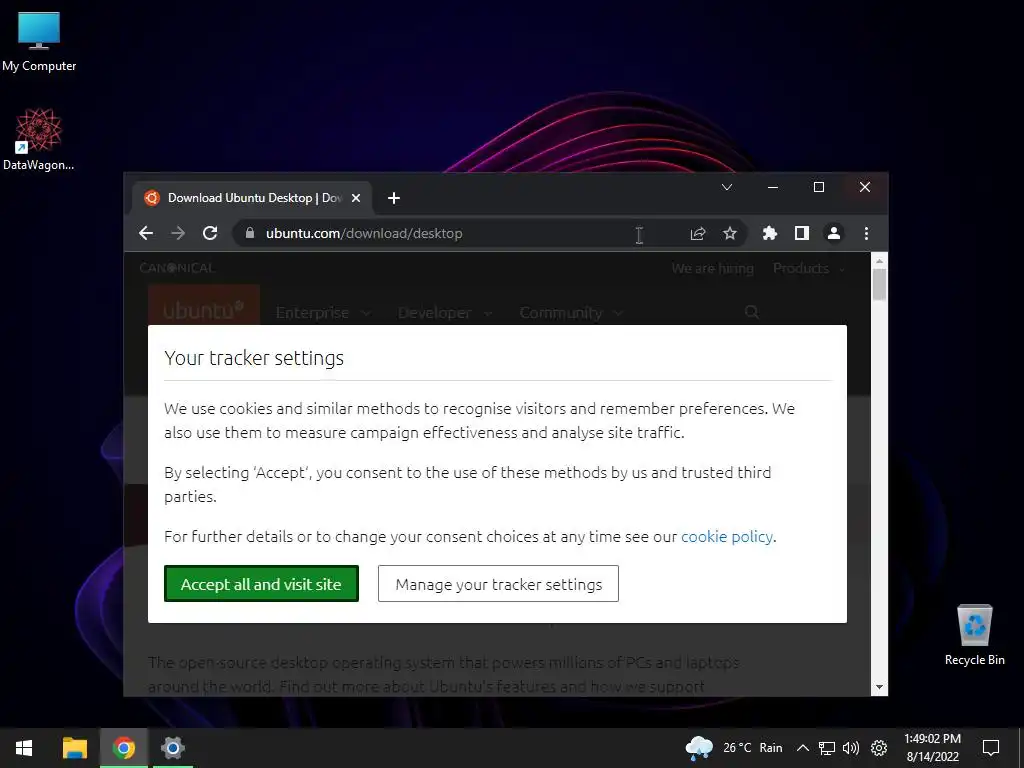Image resolution: width=1024 pixels, height=768 pixels.
Task: Reload the Ubuntu download page
Action: (x=210, y=233)
